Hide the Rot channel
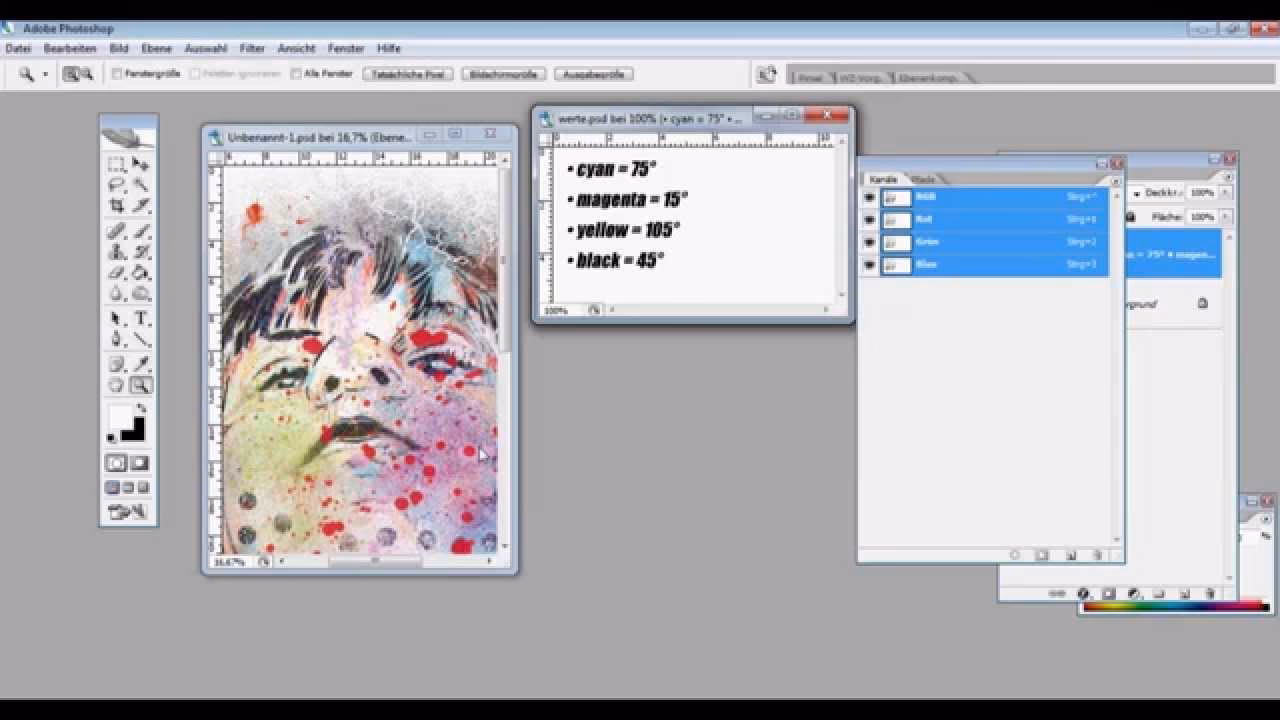 (x=869, y=219)
